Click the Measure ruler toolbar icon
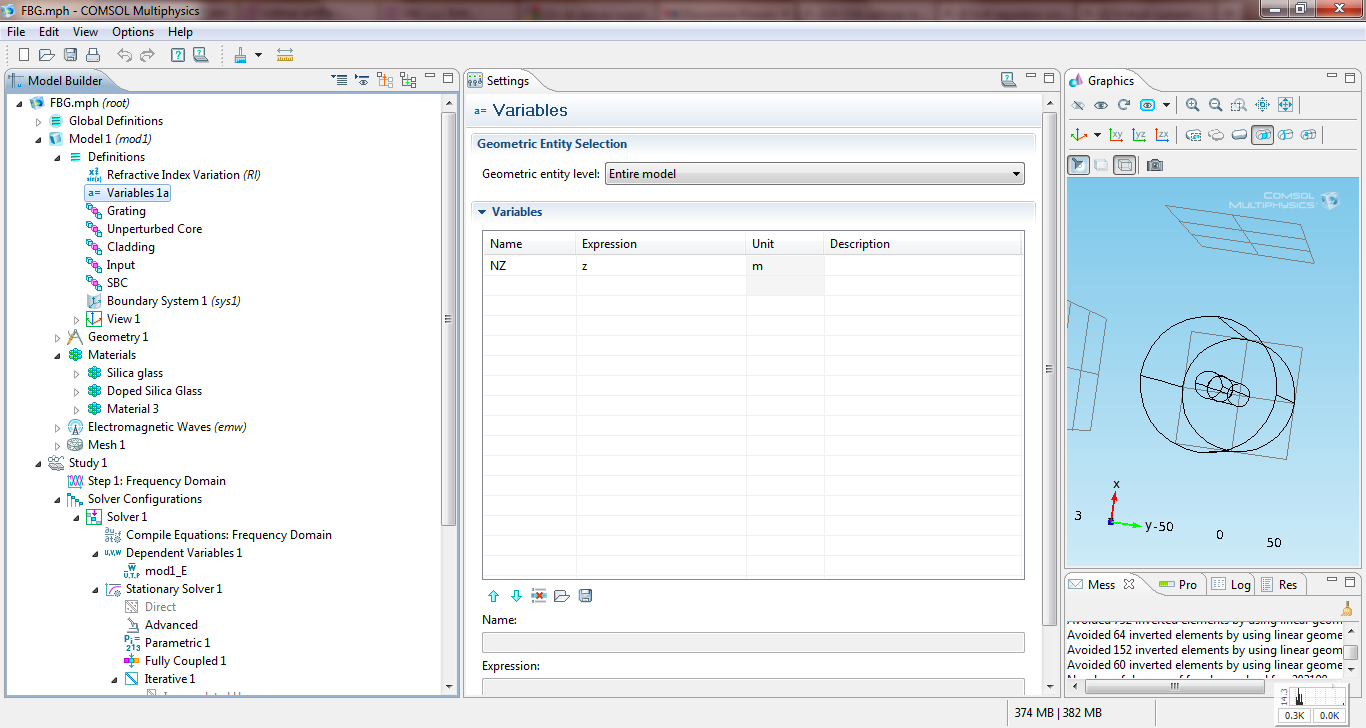 coord(285,55)
